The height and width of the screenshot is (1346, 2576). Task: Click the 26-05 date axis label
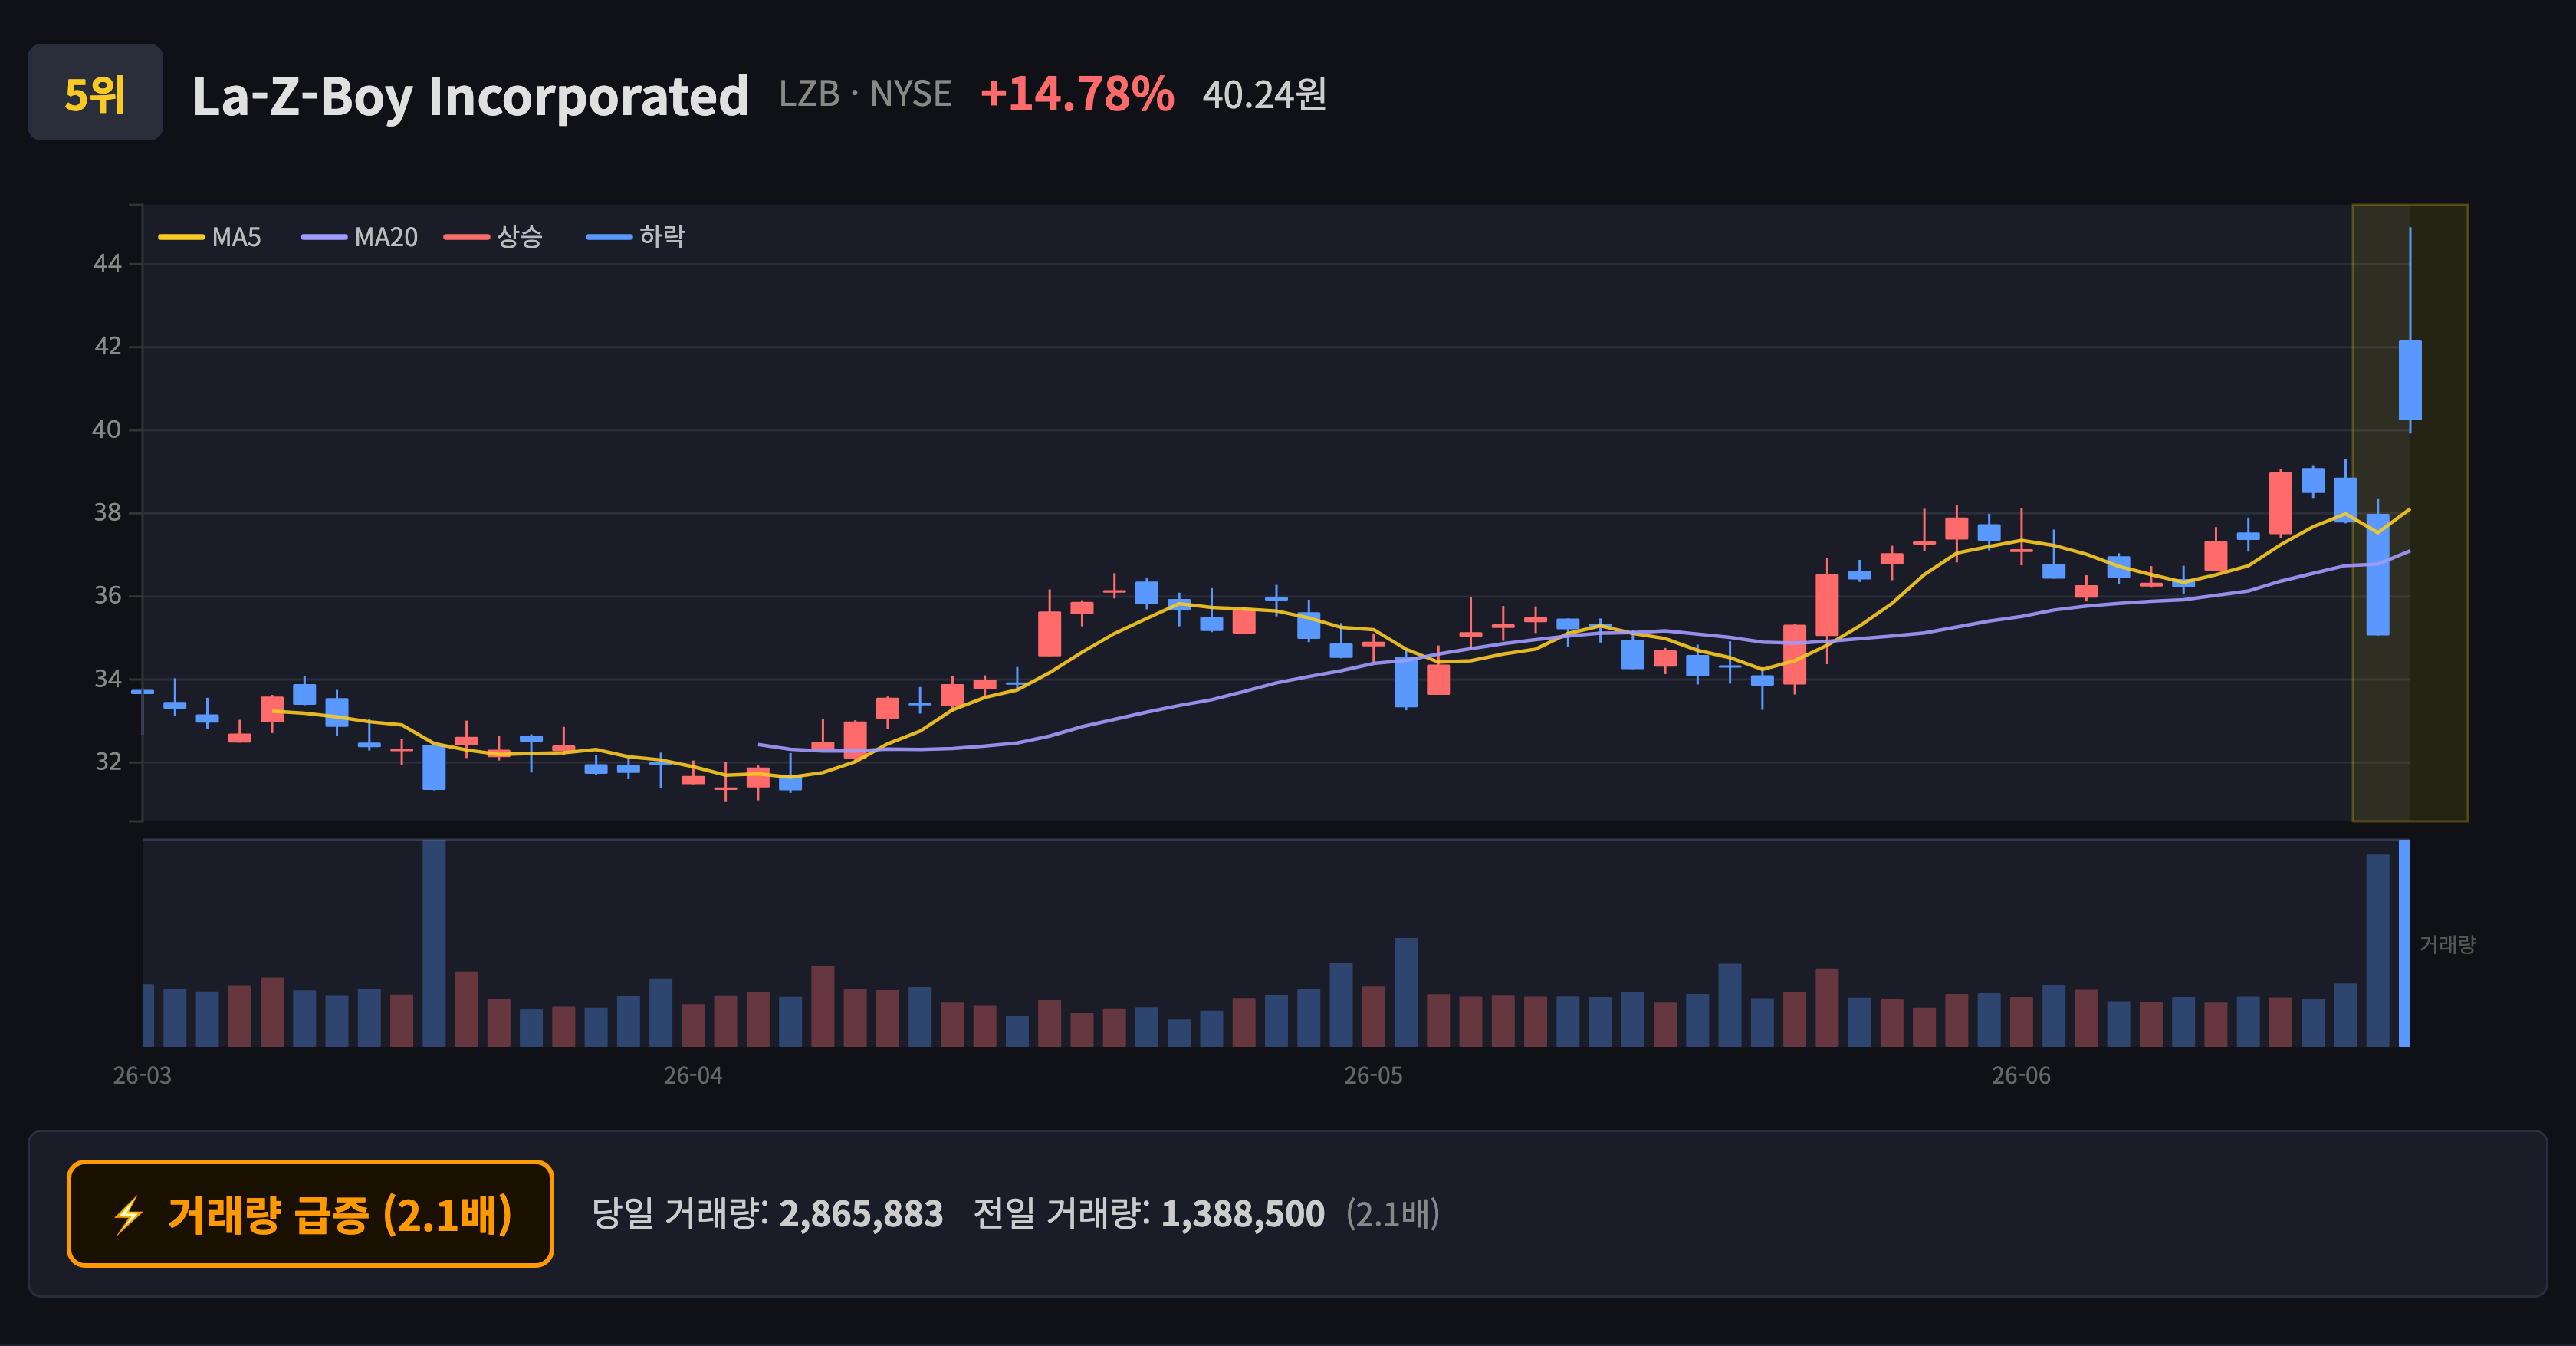(1373, 1076)
